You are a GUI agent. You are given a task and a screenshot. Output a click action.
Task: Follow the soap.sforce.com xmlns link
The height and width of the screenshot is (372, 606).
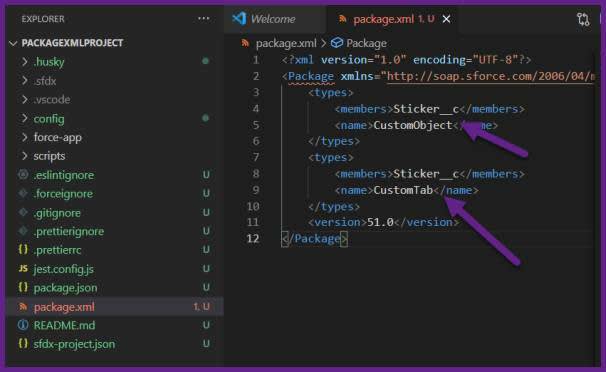click(x=490, y=76)
